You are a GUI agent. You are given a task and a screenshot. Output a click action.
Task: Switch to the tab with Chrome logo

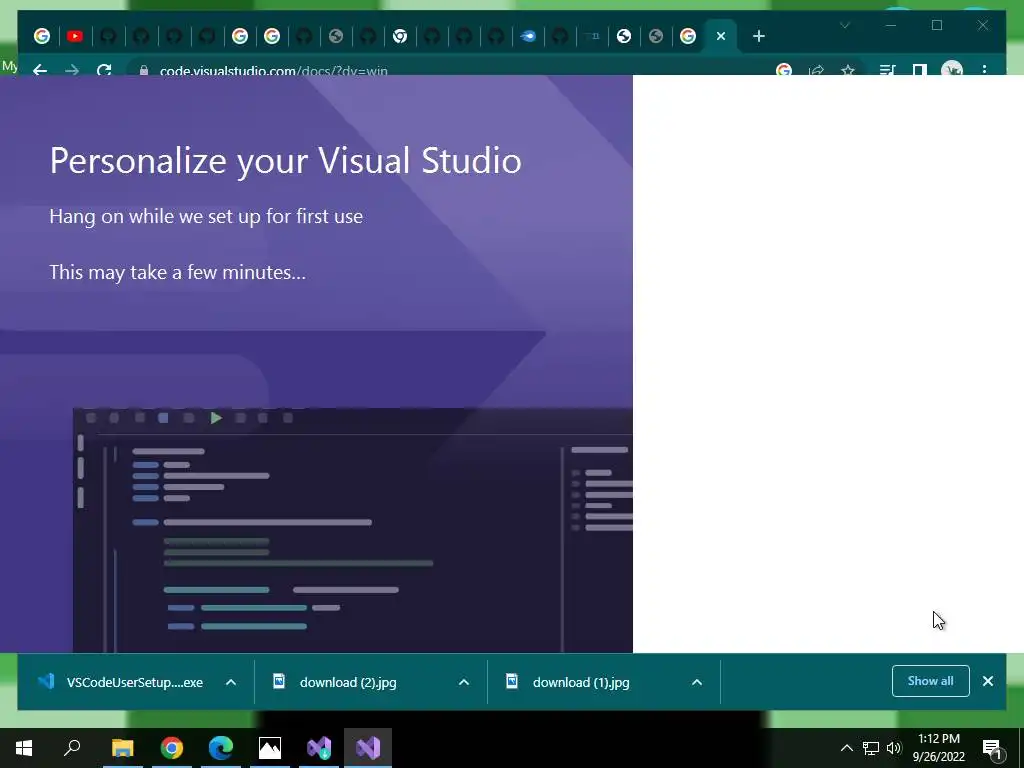[400, 37]
